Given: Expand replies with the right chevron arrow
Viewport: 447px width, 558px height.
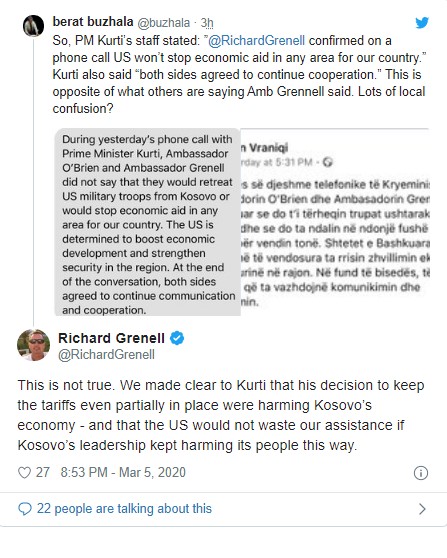Looking at the screenshot, I should 422,509.
